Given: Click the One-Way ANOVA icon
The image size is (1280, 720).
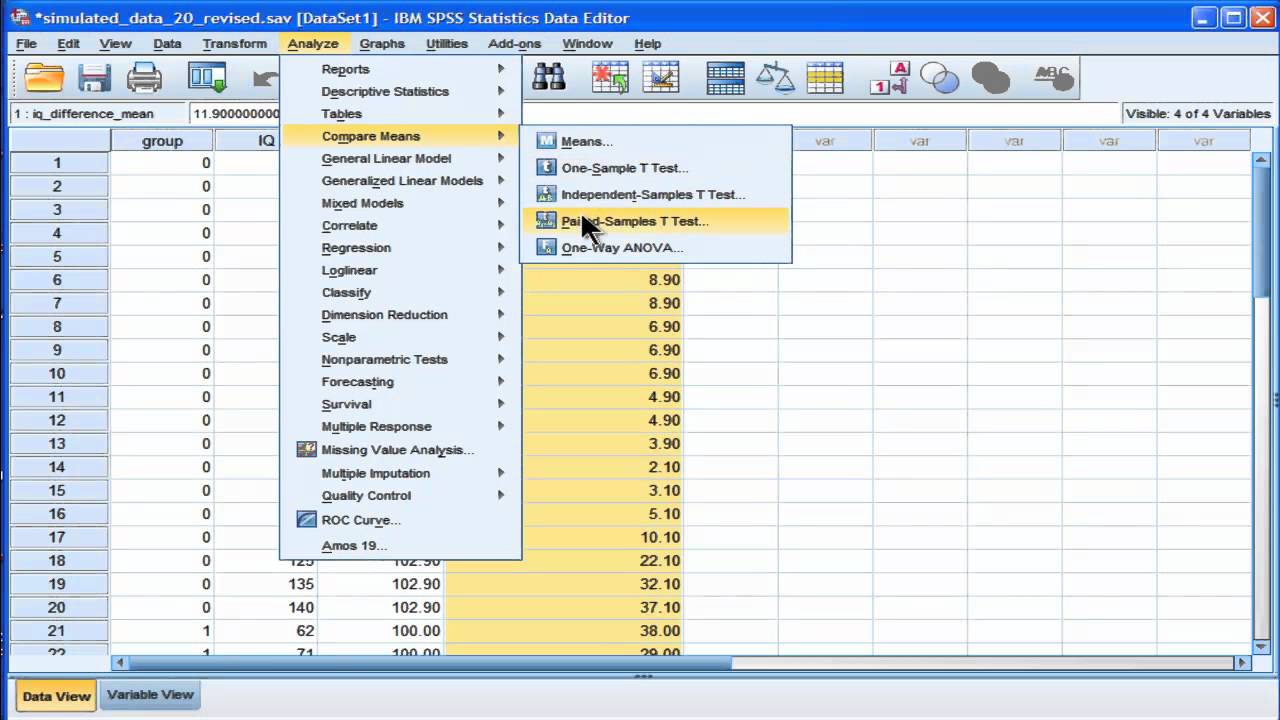Looking at the screenshot, I should point(546,247).
